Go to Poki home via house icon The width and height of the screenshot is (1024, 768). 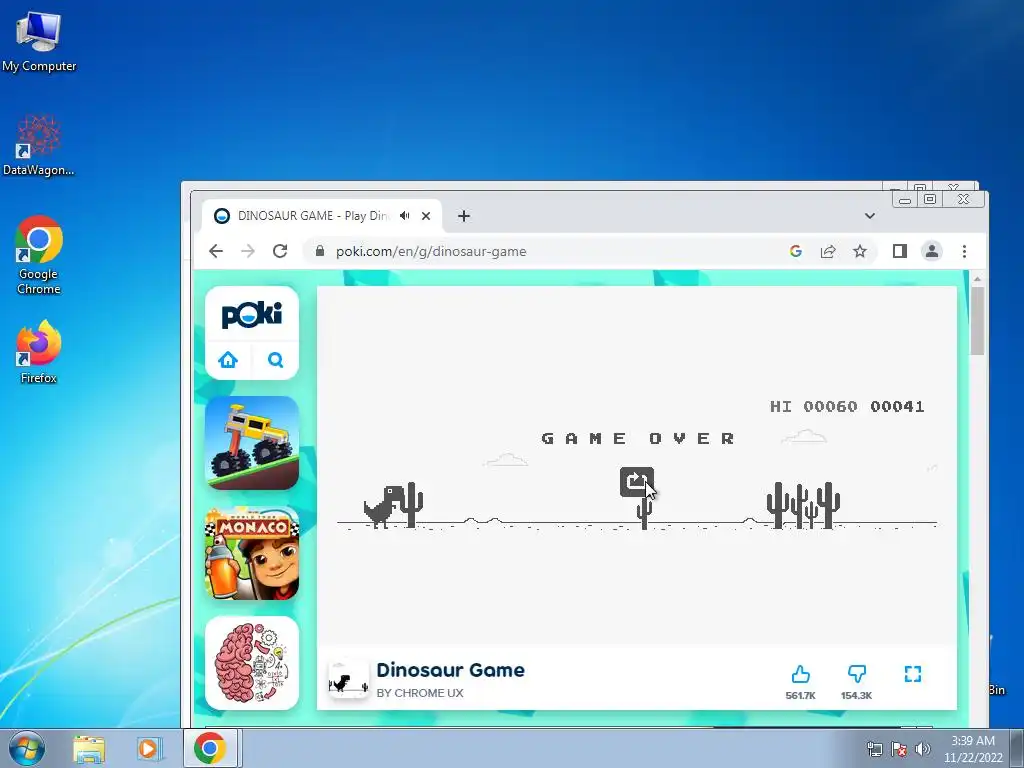tap(228, 360)
